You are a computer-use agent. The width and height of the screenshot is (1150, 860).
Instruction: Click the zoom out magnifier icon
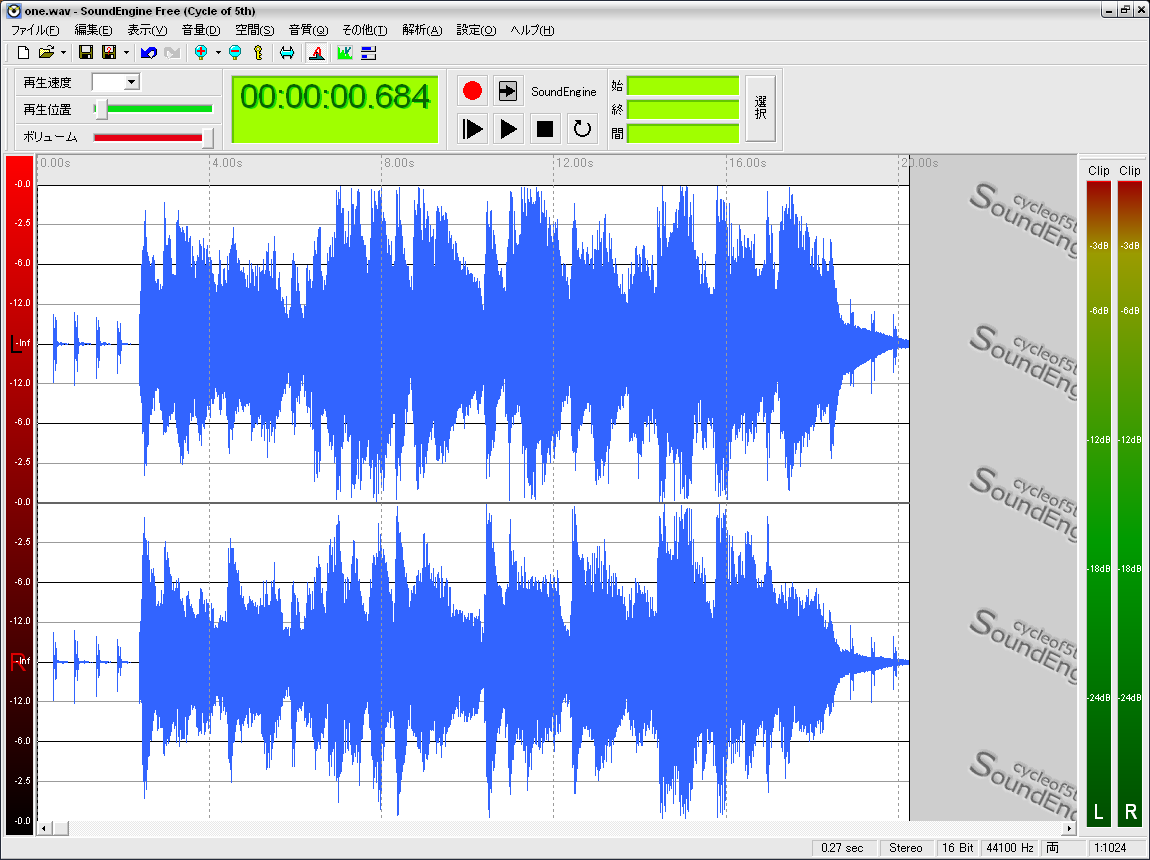[235, 52]
